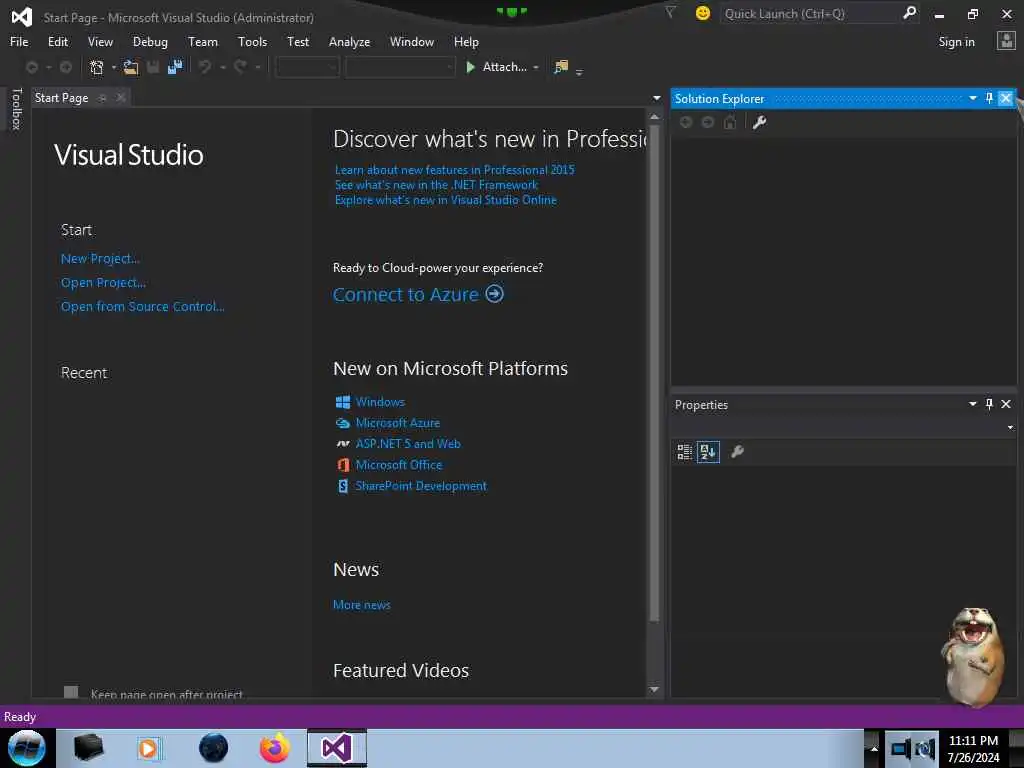1024x768 pixels.
Task: Open the Tools menu
Action: point(252,42)
